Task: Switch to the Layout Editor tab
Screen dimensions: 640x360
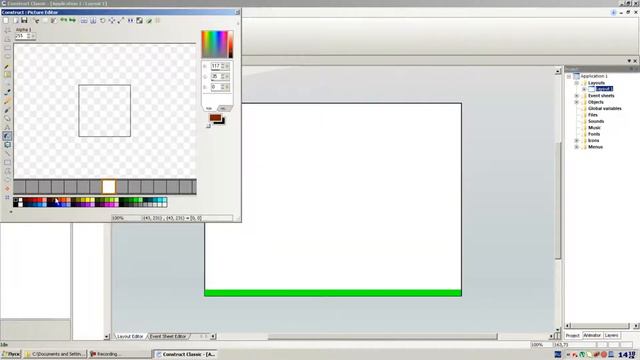Action: [x=130, y=336]
